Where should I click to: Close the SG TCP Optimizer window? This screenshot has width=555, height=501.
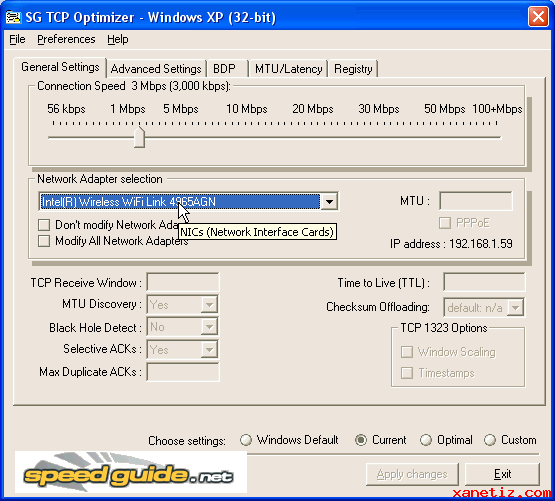538,17
